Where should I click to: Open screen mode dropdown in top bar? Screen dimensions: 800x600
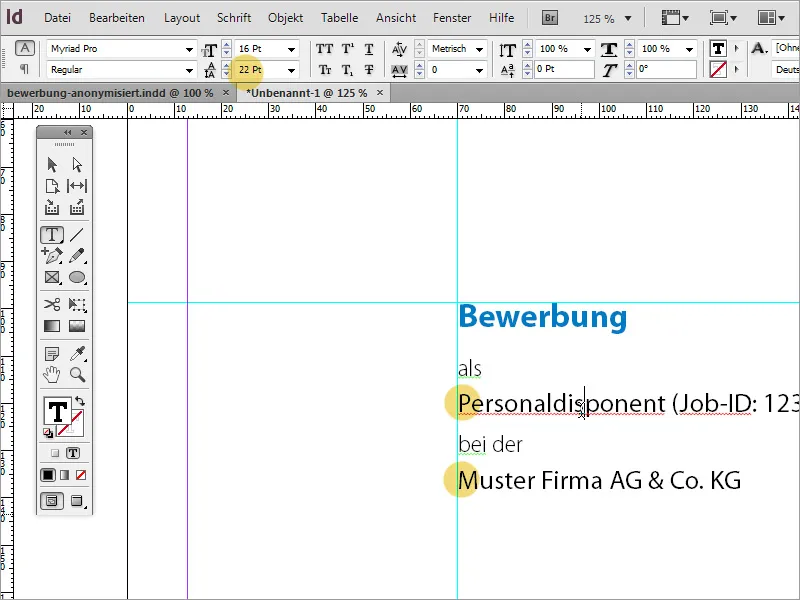[723, 18]
